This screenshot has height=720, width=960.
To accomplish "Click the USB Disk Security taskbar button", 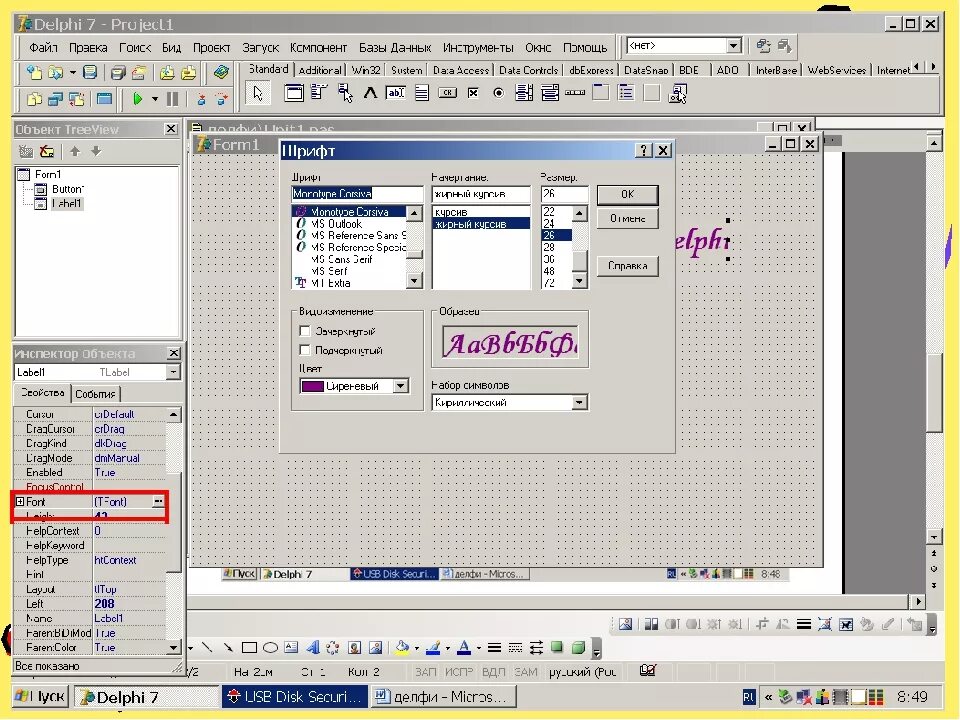I will [295, 697].
